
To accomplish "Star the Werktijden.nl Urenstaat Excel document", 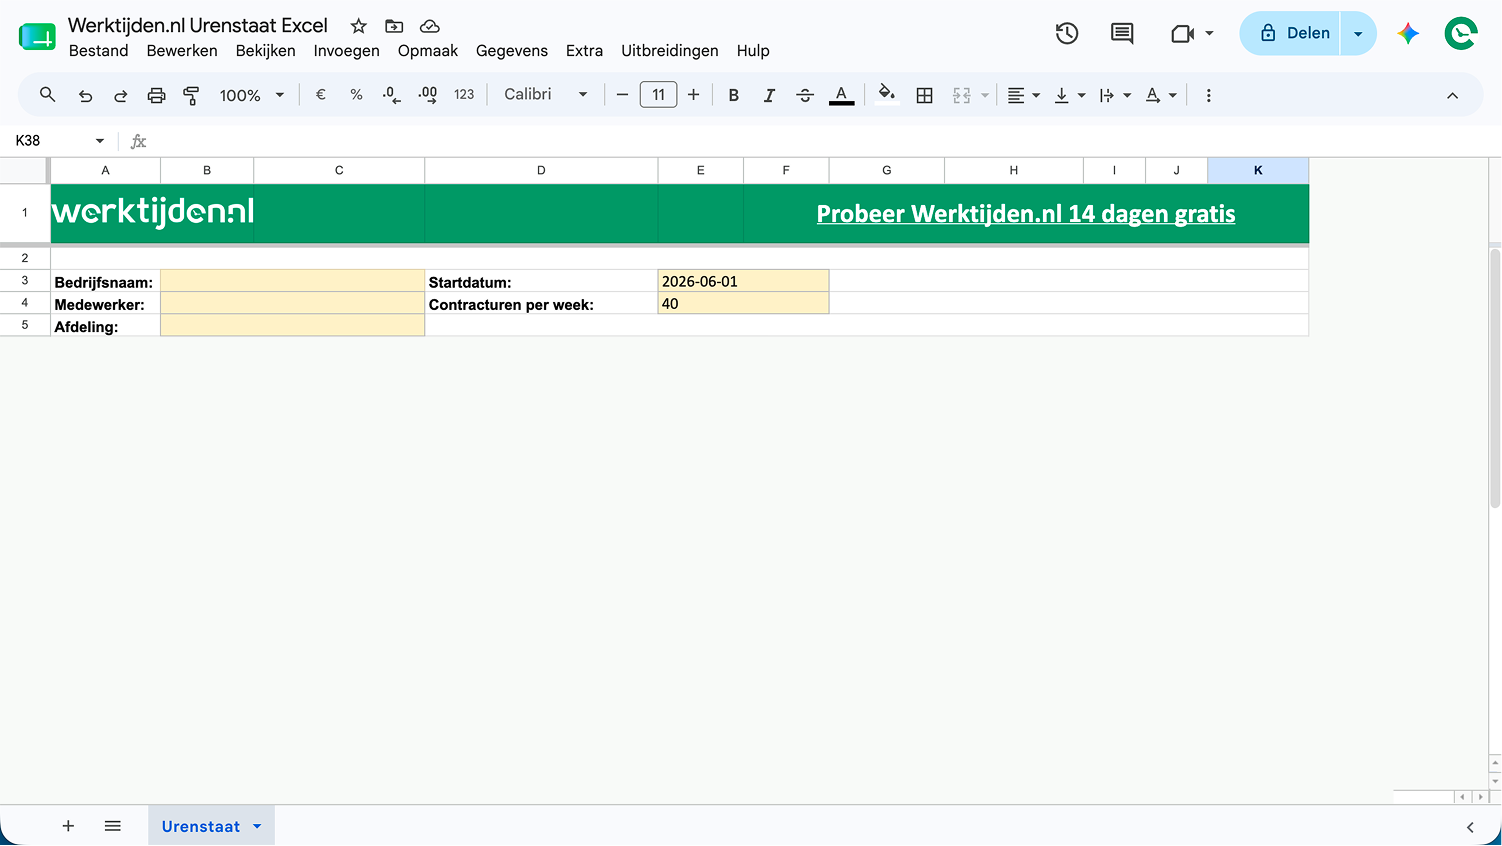I will 359,26.
